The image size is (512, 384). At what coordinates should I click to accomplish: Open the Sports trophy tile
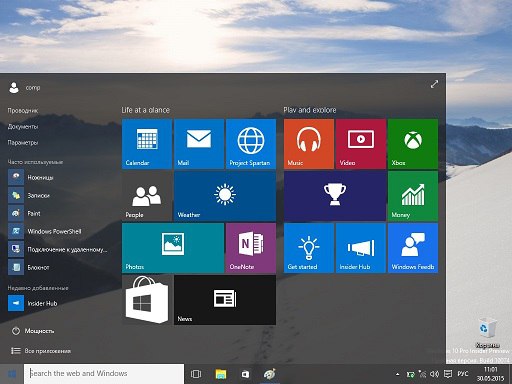[x=335, y=196]
